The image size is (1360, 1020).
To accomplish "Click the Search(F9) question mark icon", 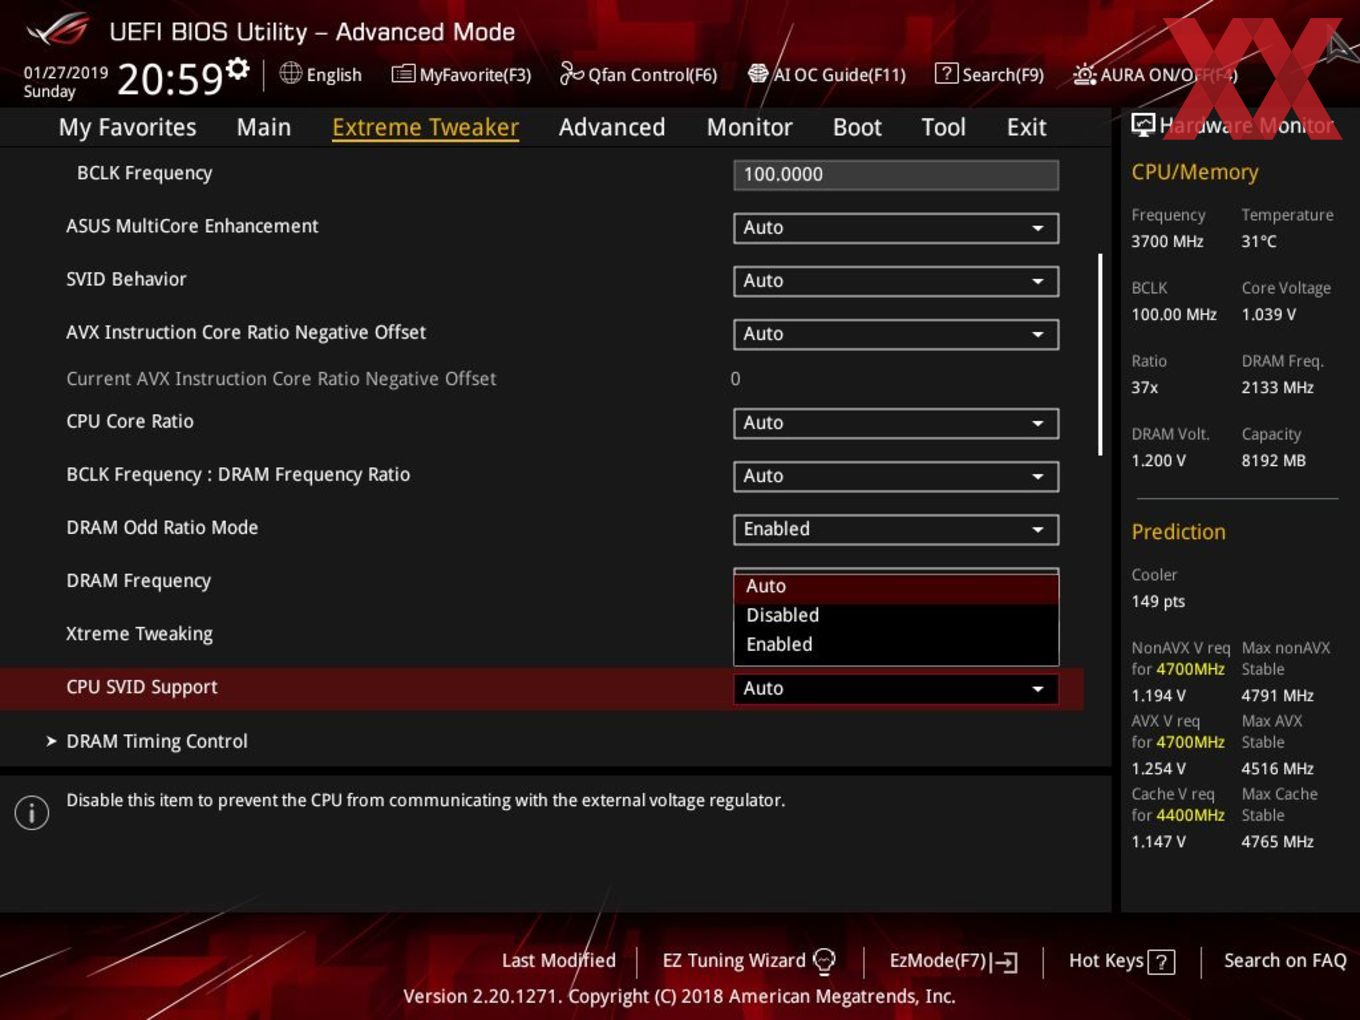I will tap(946, 73).
